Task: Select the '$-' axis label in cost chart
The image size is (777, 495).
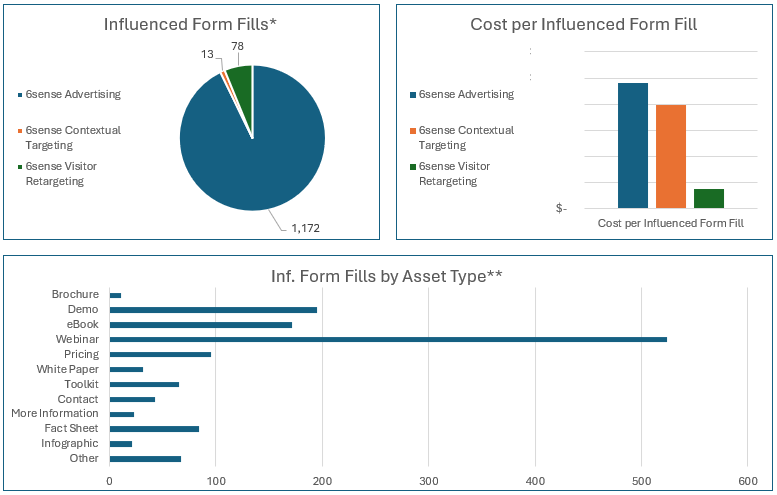Action: (561, 208)
